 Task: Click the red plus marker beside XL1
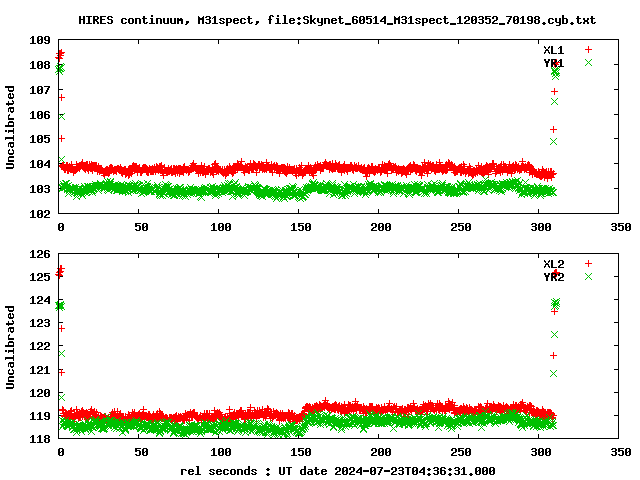588,50
